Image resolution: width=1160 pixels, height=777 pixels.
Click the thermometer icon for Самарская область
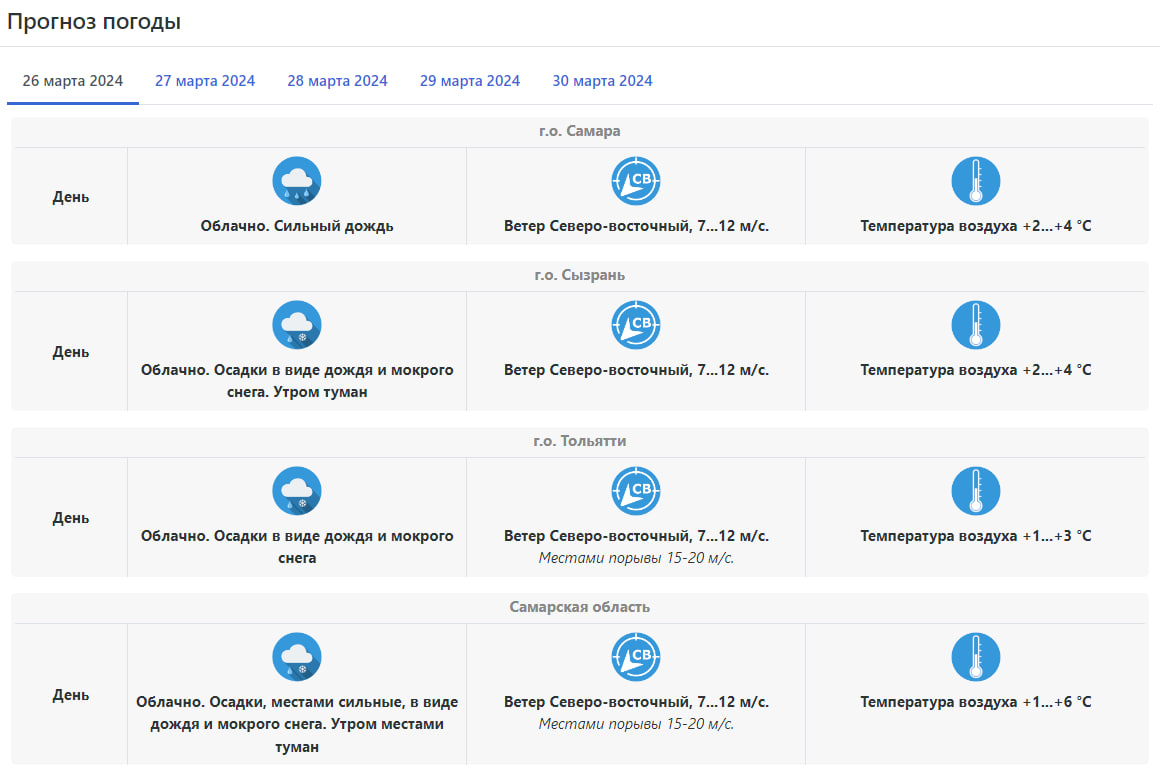tap(975, 657)
